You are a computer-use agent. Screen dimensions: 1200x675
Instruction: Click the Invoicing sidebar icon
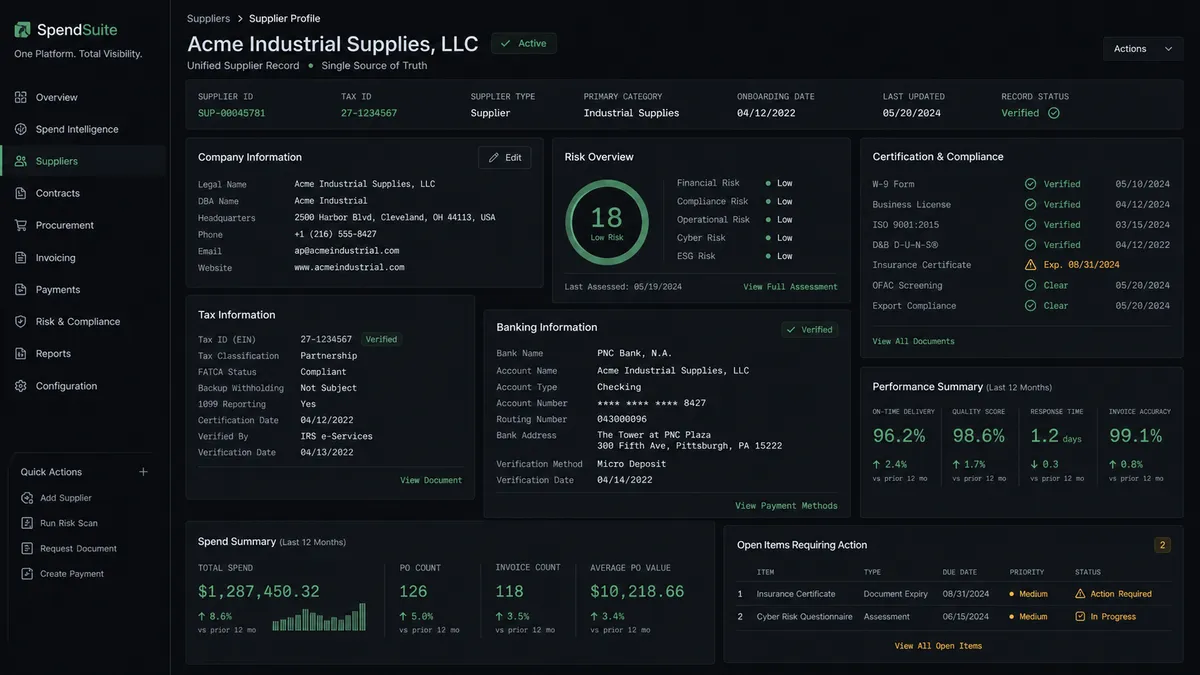click(x=21, y=257)
